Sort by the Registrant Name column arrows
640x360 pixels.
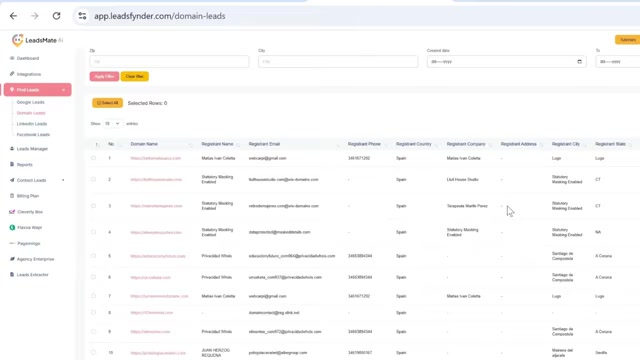coord(238,144)
